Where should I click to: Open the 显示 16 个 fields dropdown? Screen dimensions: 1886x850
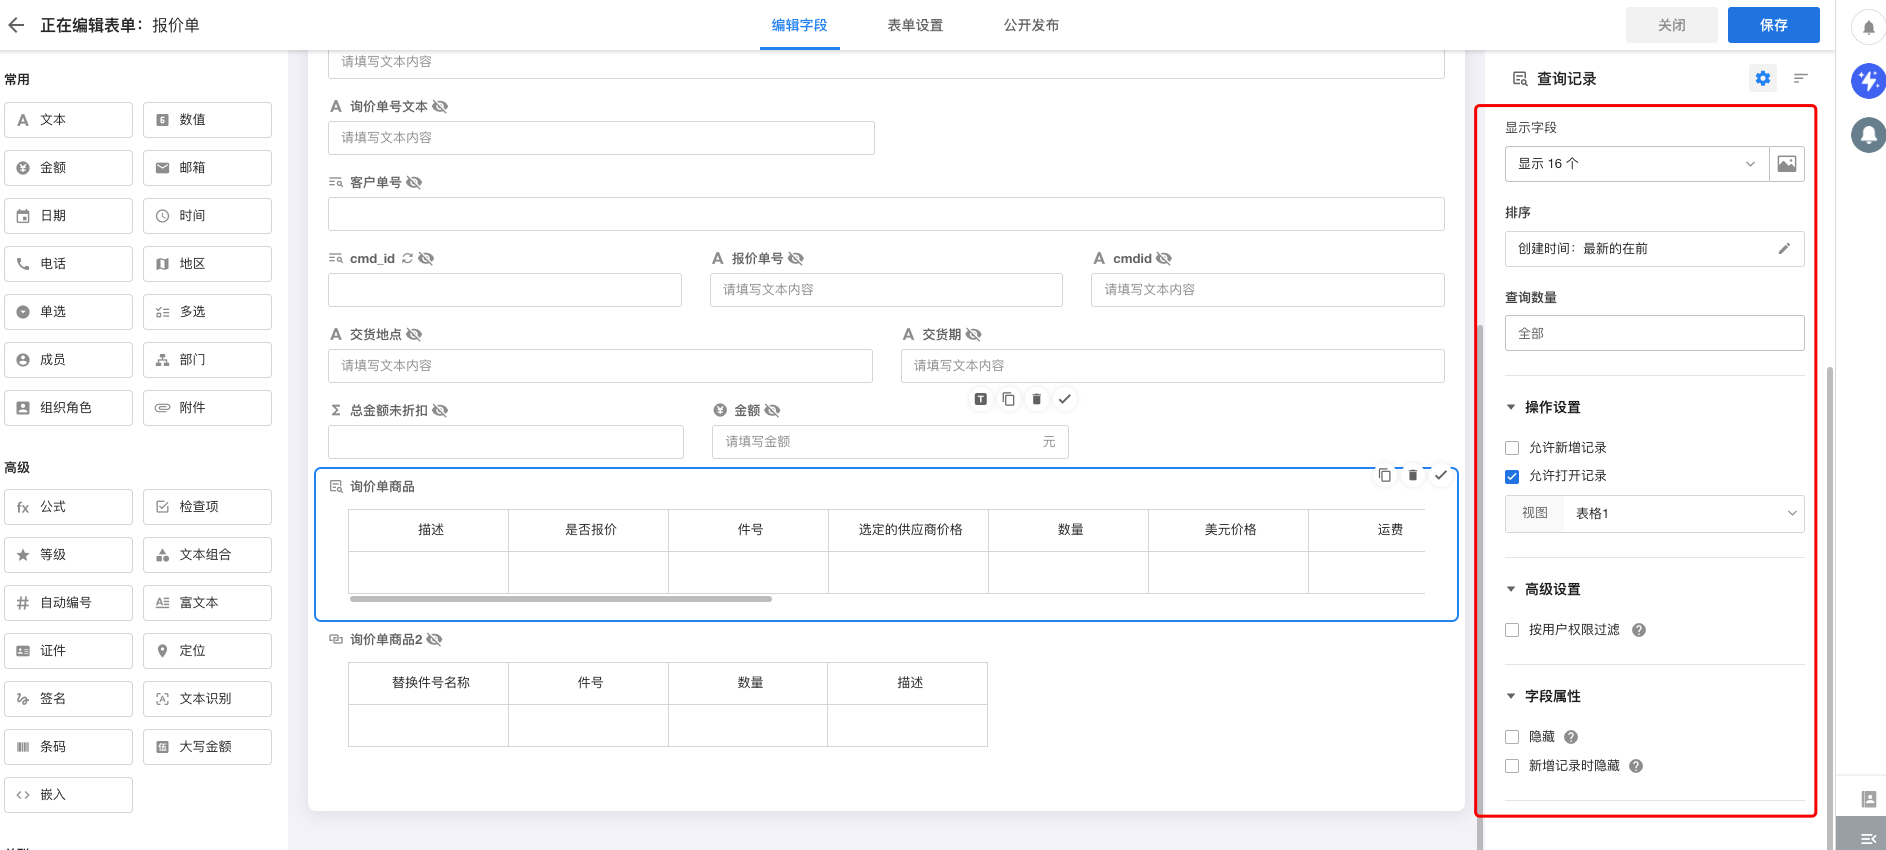pos(1636,164)
